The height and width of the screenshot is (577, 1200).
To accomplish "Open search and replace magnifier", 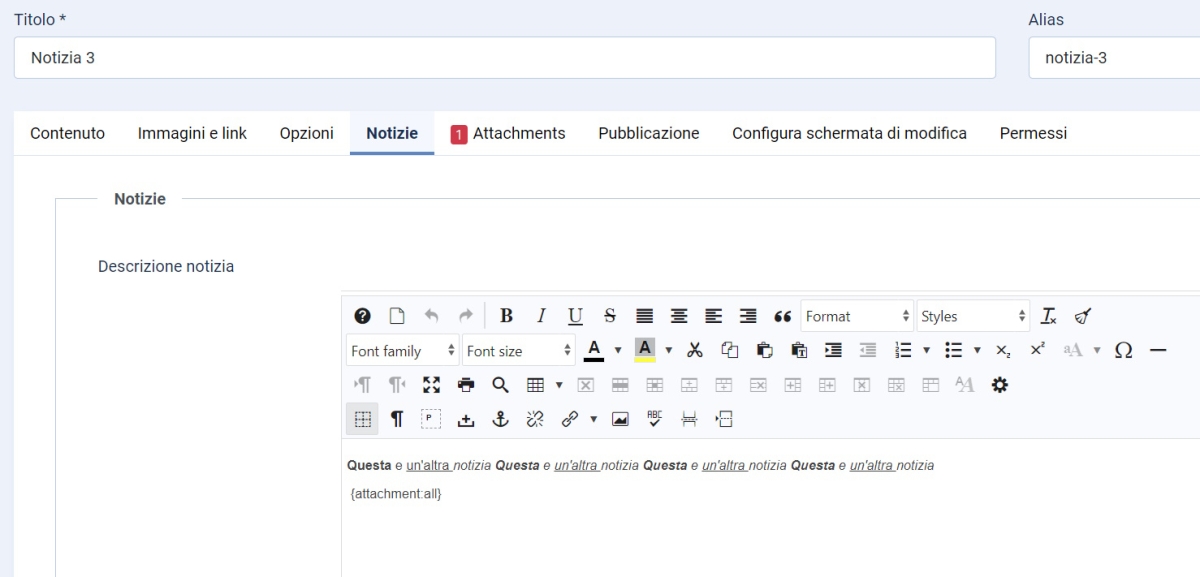I will click(500, 384).
